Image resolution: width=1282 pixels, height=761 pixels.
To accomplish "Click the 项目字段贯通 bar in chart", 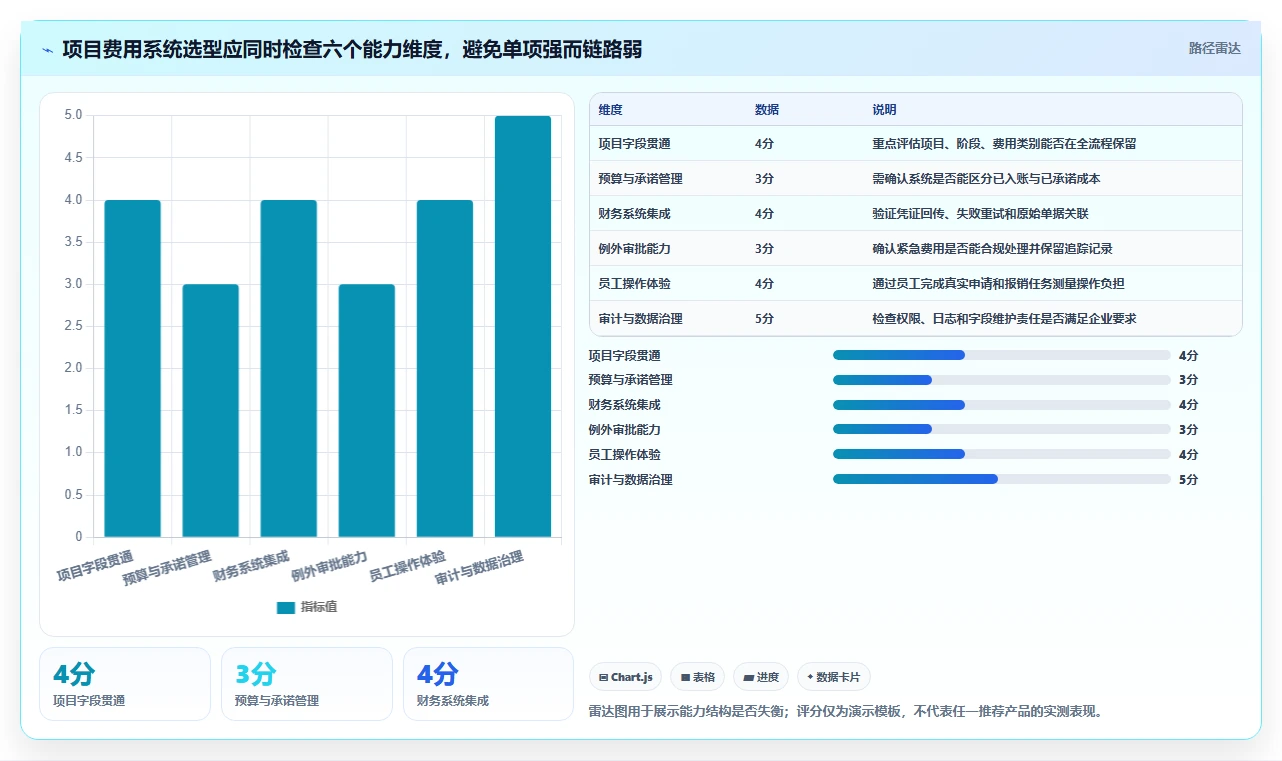I will click(132, 368).
